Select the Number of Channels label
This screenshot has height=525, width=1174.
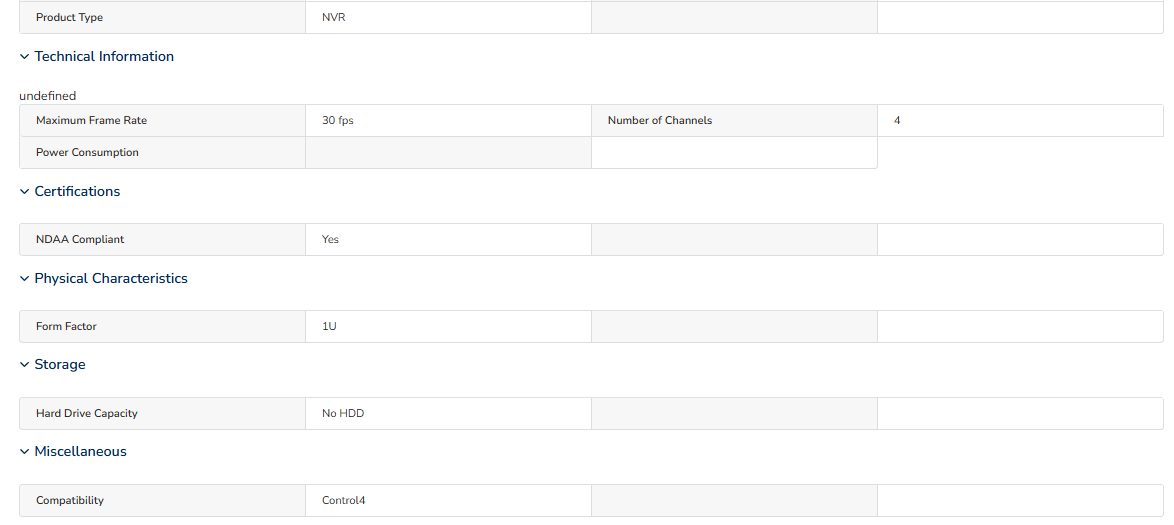click(660, 121)
